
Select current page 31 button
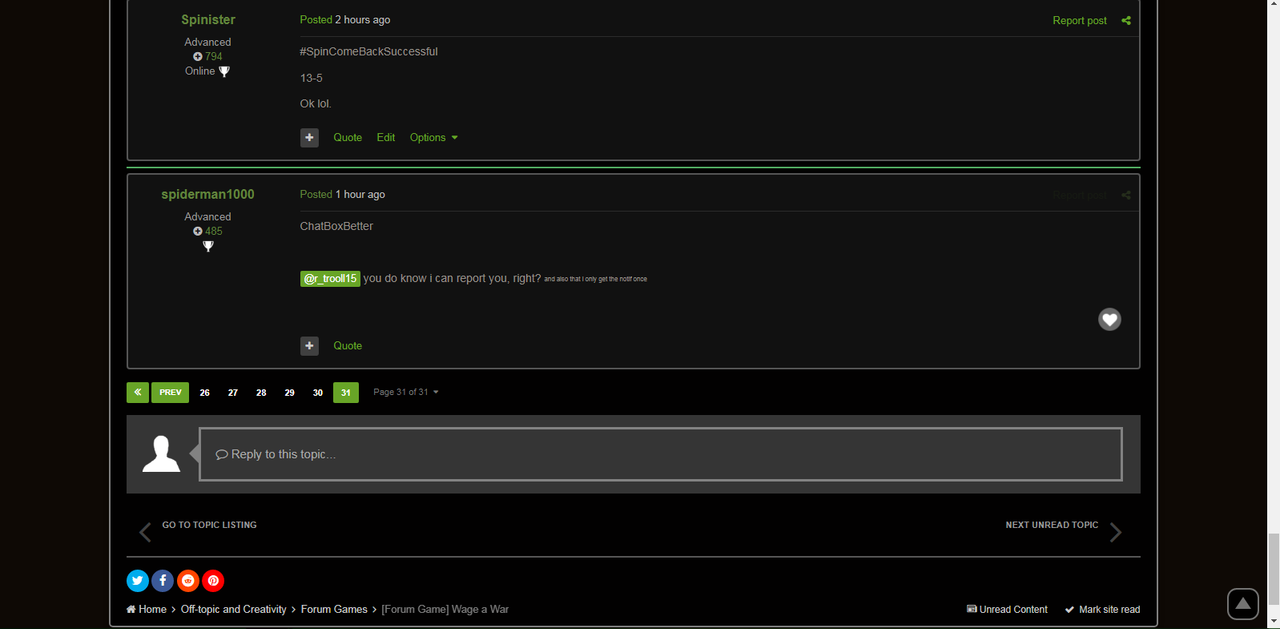tap(346, 393)
